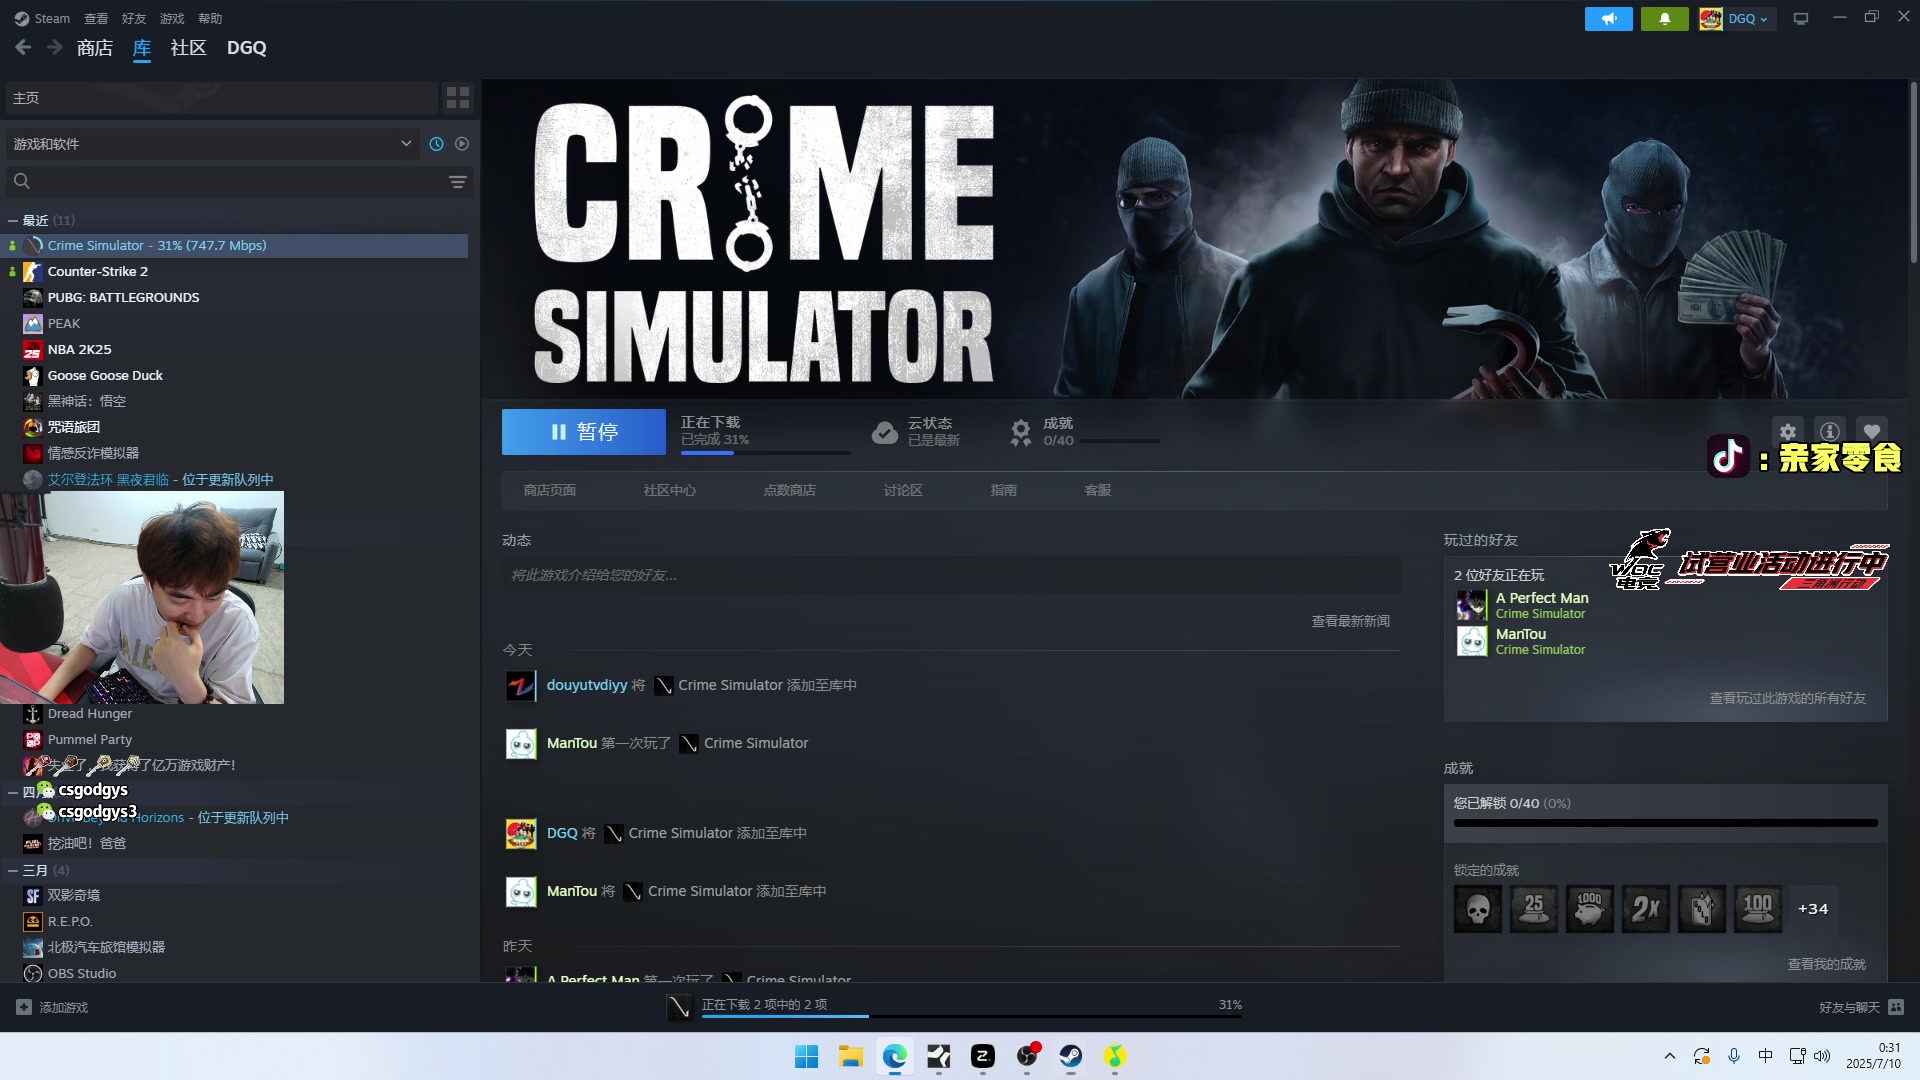Click the skull locked achievement icon
This screenshot has height=1080, width=1920.
tap(1478, 910)
